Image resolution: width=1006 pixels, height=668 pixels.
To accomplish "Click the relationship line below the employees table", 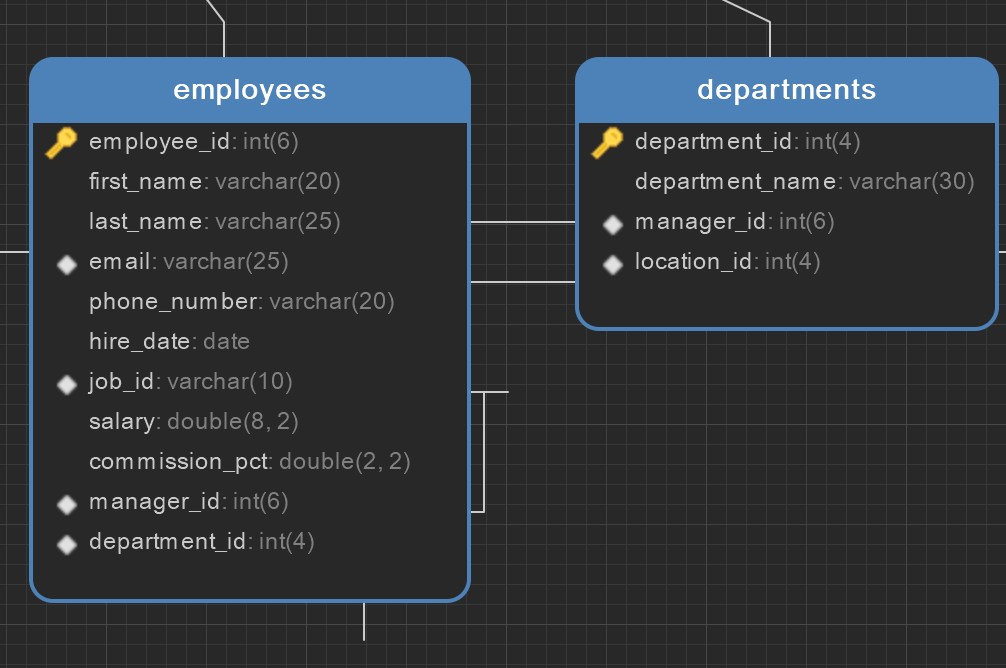I will pos(364,622).
